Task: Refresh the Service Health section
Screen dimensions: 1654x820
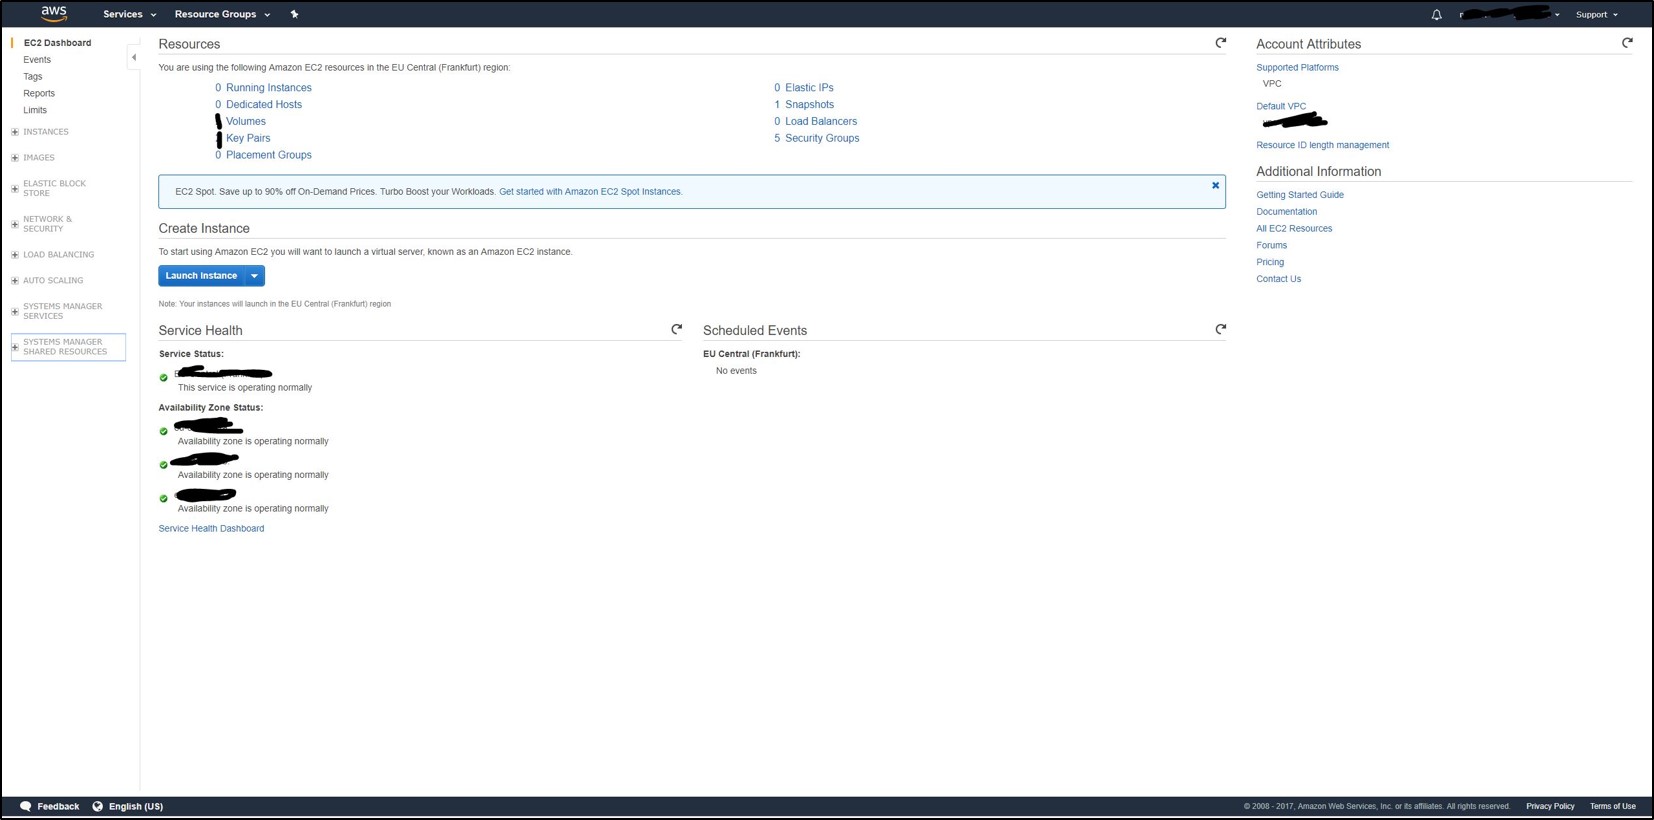Action: coord(677,329)
